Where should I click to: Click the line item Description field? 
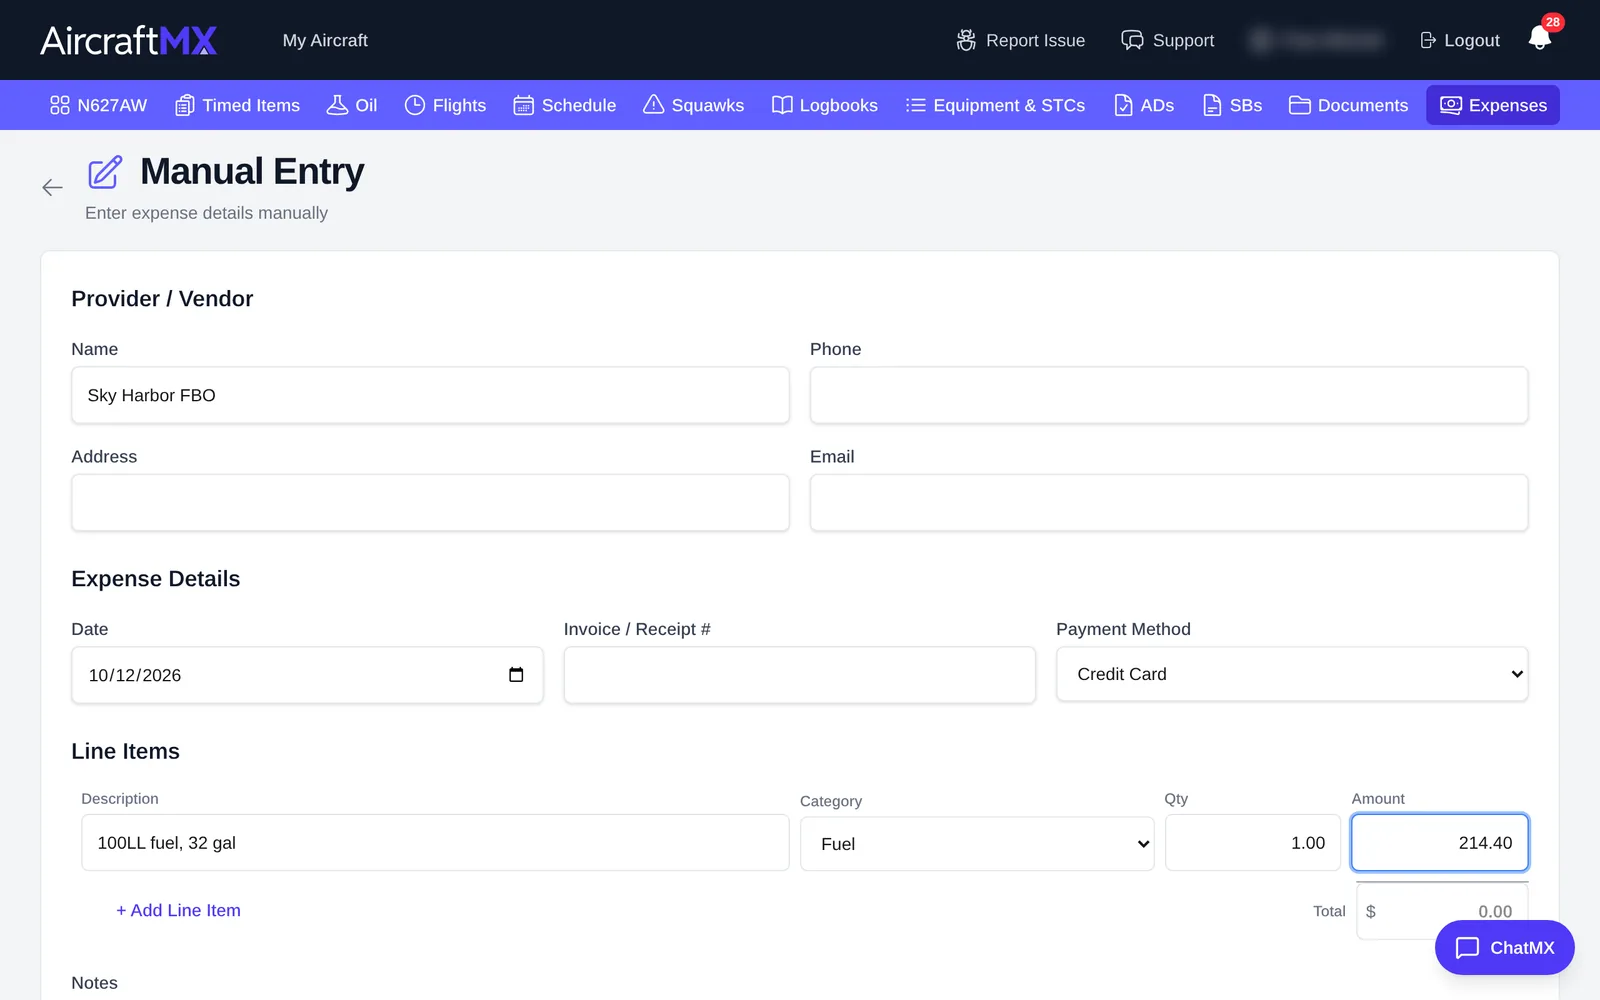coord(435,843)
